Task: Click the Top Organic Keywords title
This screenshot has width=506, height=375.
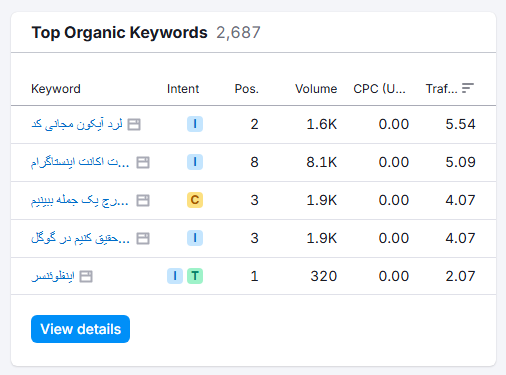Action: click(x=119, y=33)
